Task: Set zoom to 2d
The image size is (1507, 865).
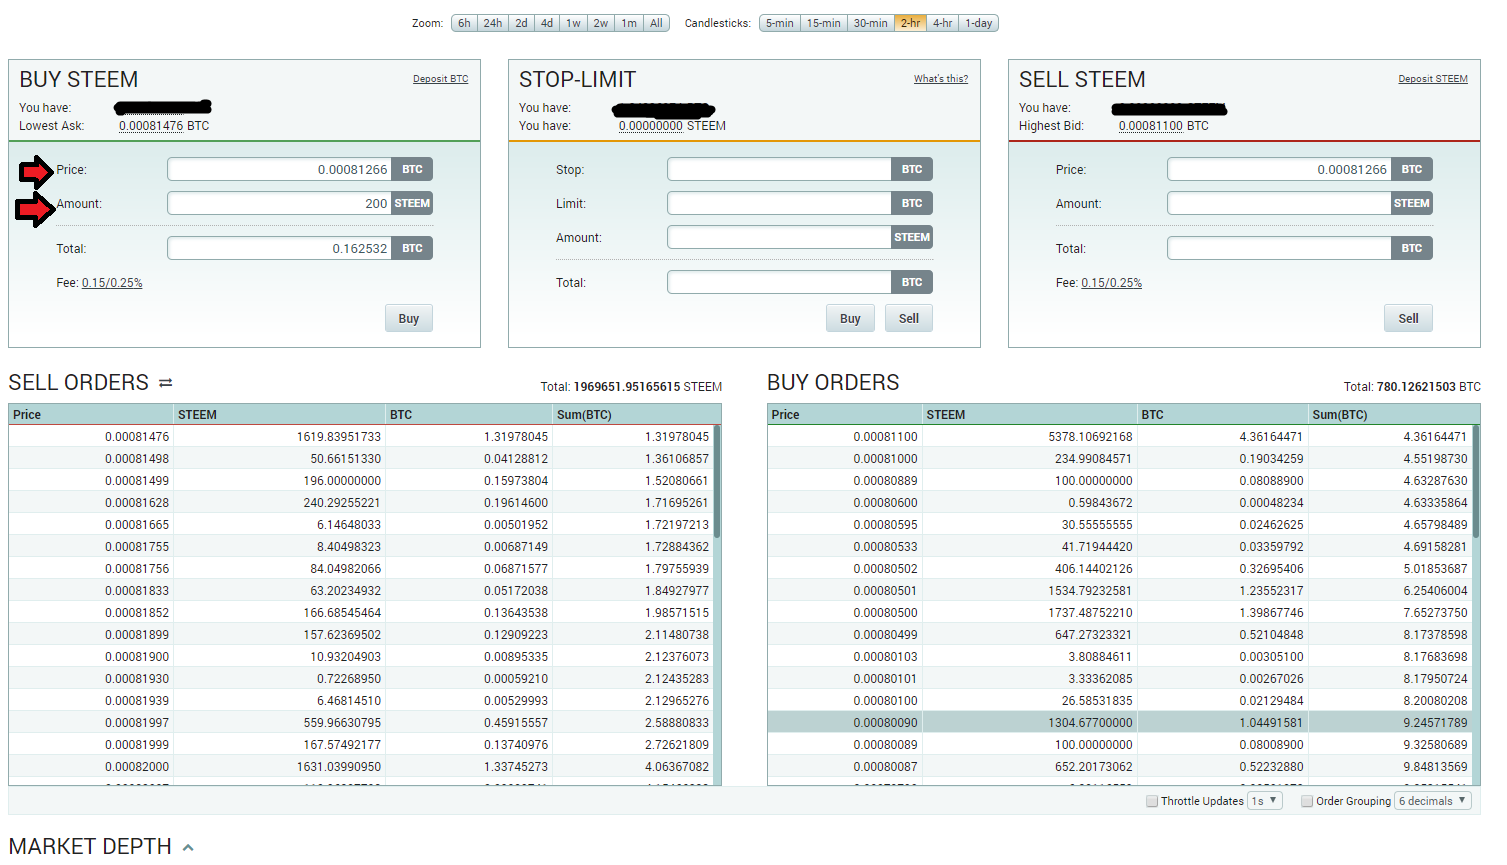Action: (x=521, y=23)
